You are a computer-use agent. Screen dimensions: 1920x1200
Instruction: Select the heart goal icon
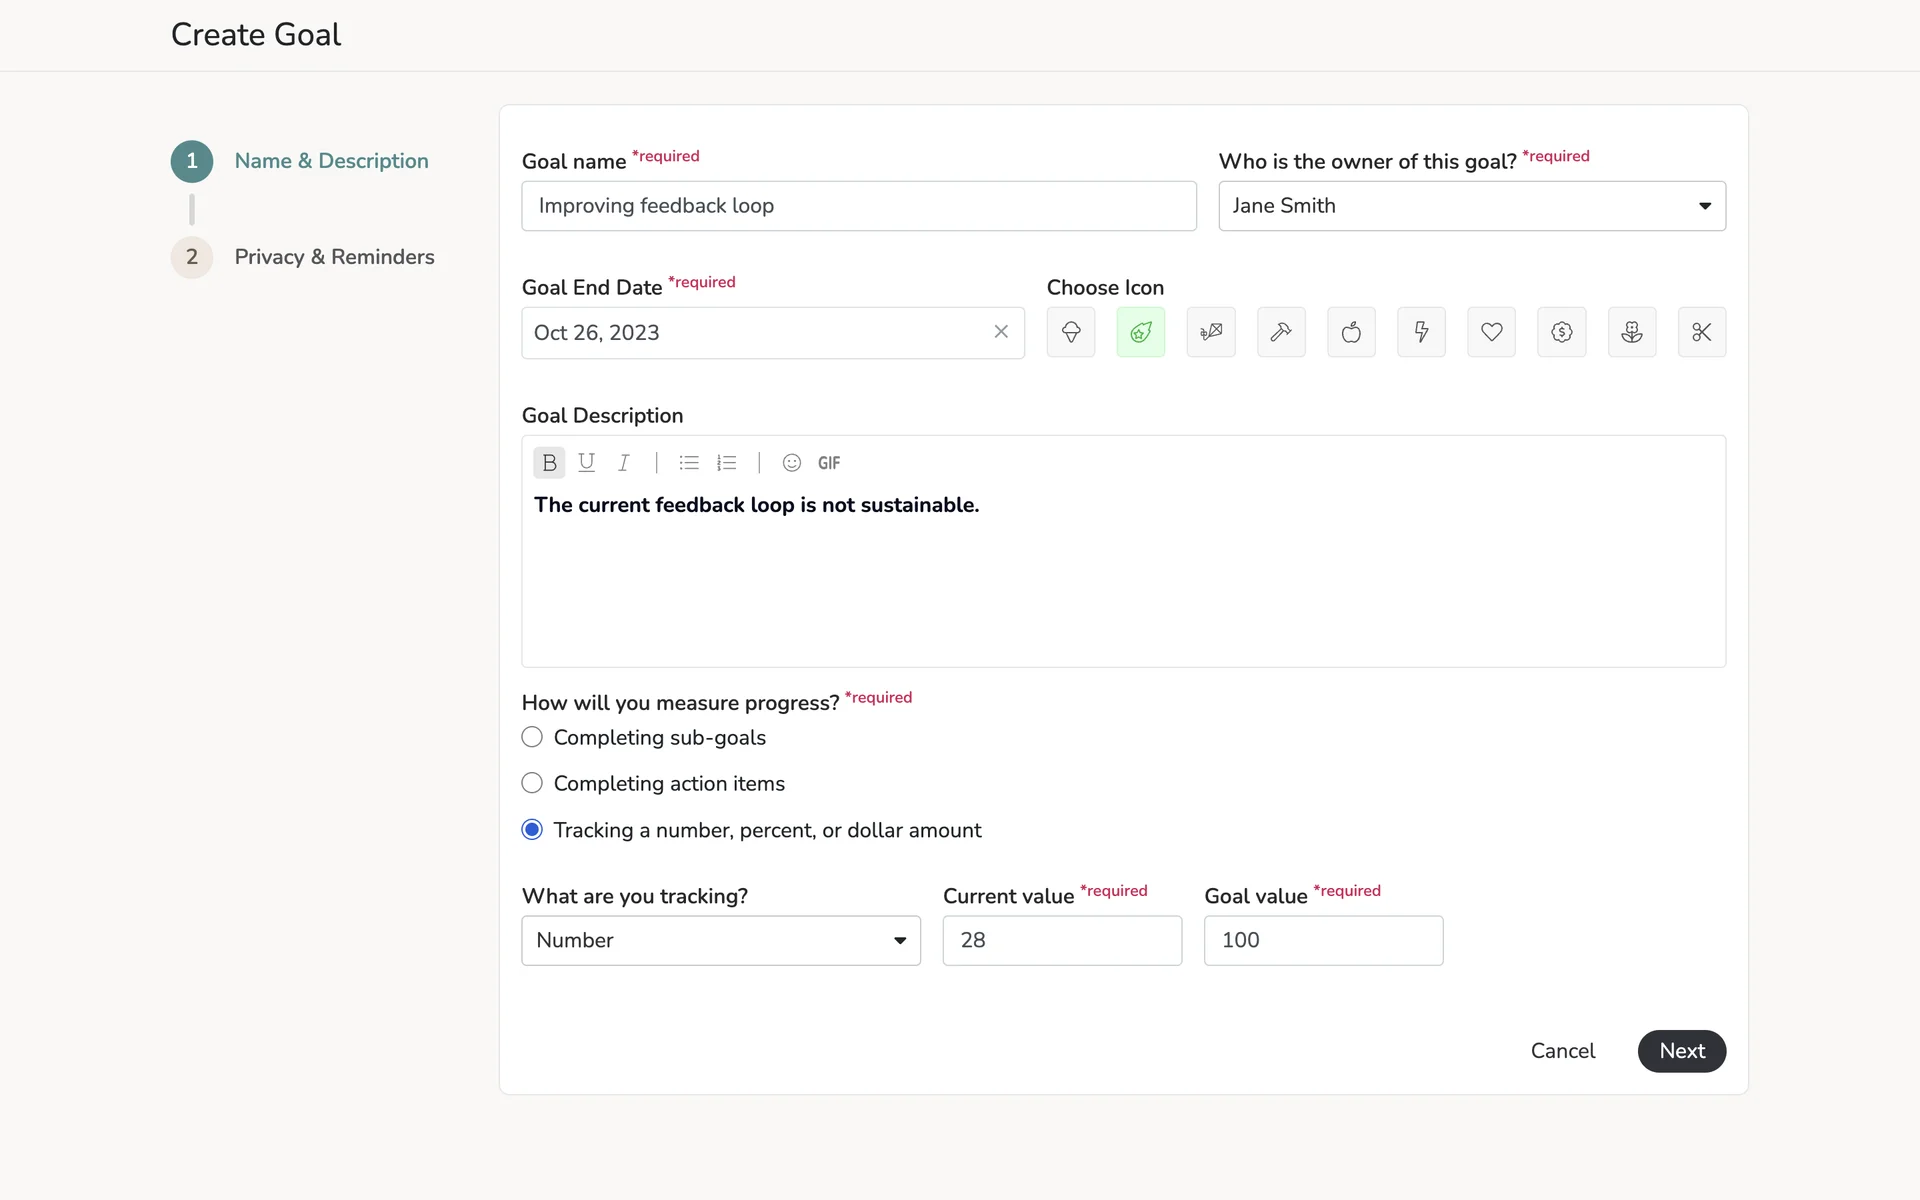click(x=1491, y=332)
